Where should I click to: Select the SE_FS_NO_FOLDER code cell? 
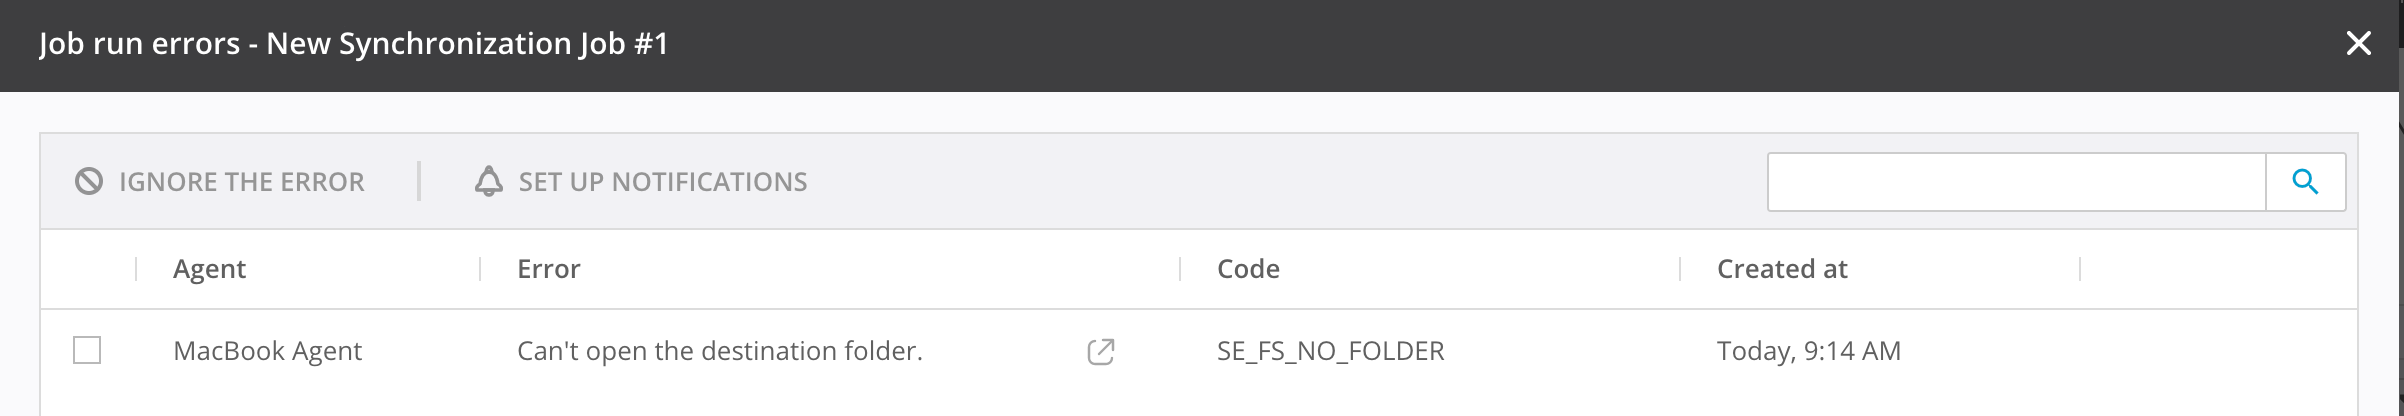[x=1330, y=351]
